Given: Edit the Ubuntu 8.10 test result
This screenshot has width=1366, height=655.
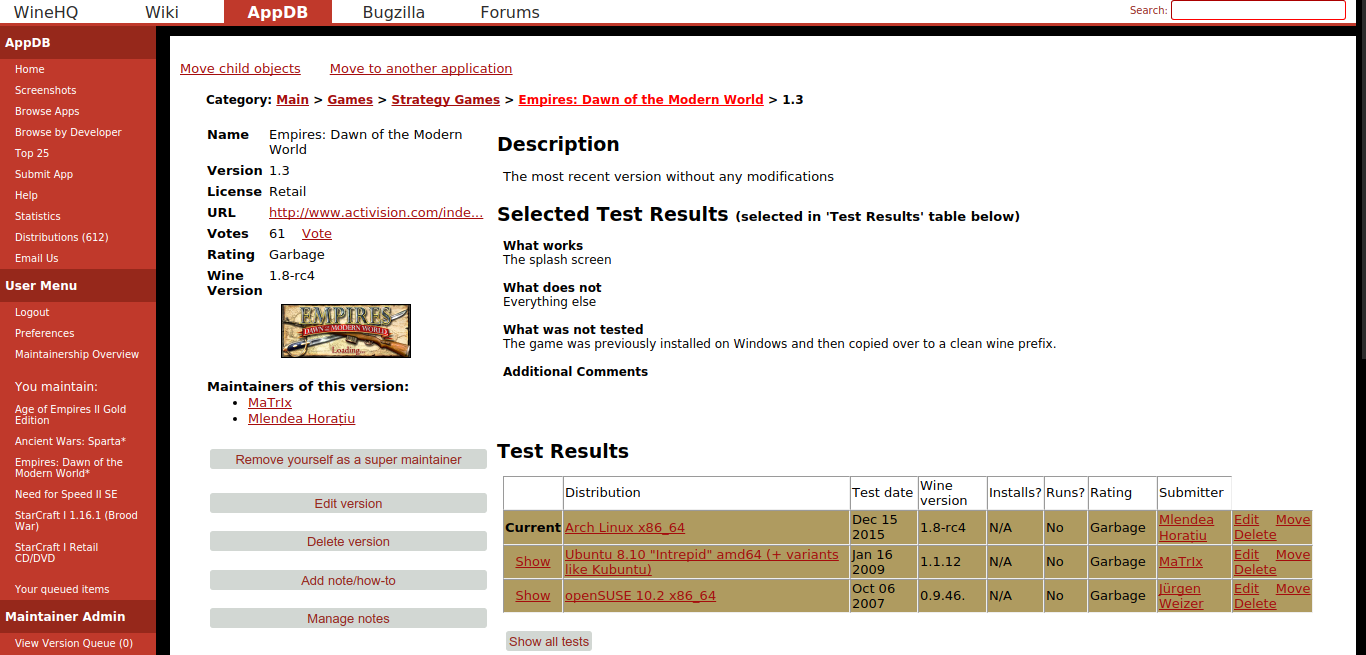Looking at the screenshot, I should click(1246, 554).
